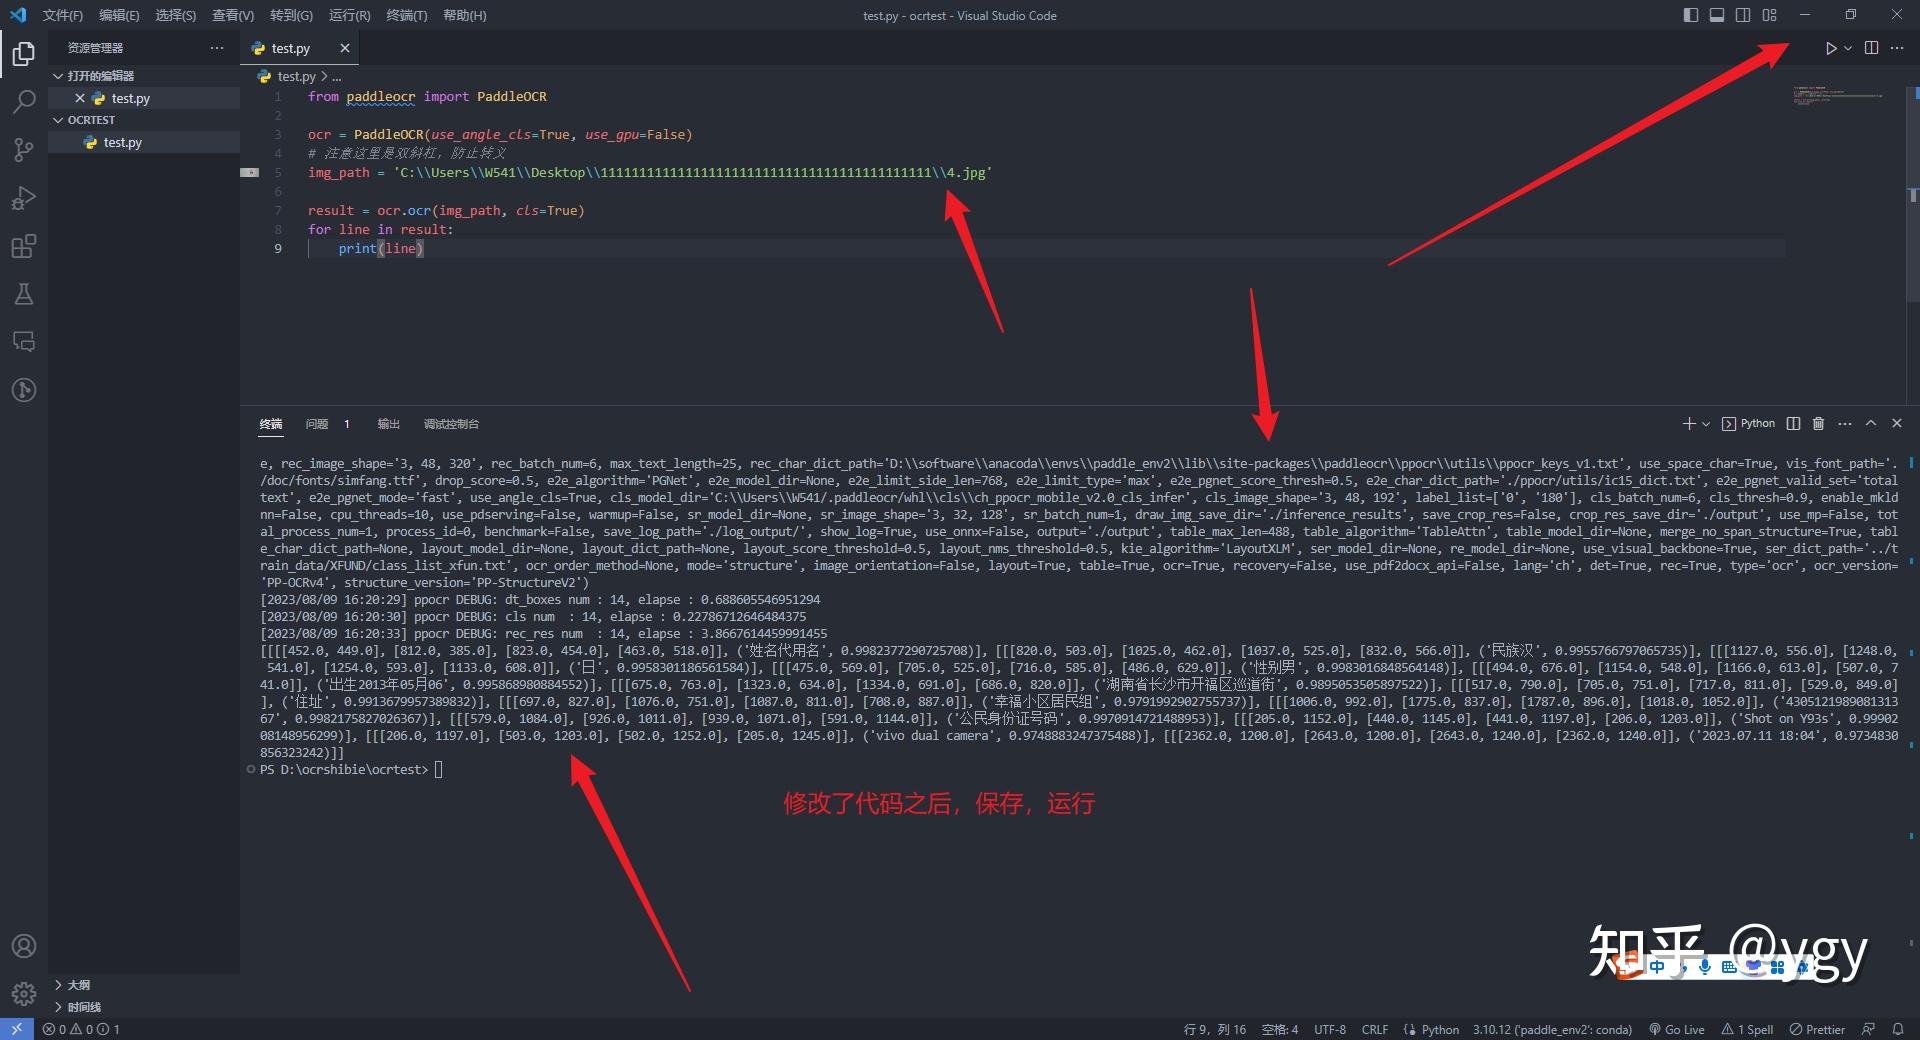
Task: Open Explorer panel 资源管理器 more actions ellipsis
Action: click(x=217, y=48)
